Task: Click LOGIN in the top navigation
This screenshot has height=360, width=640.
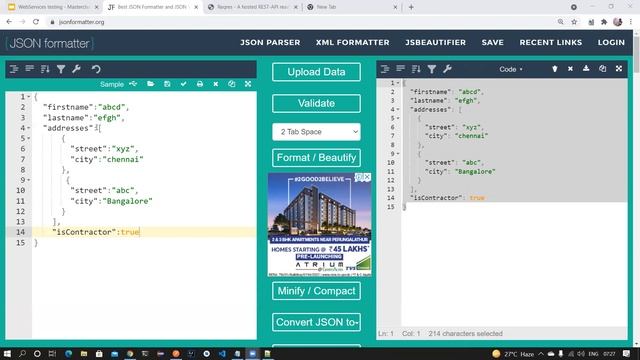Action: tap(611, 42)
